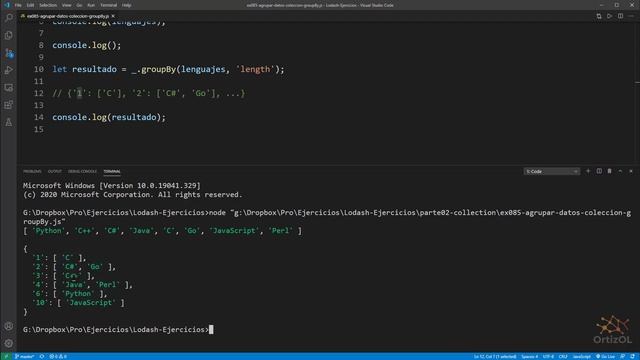The image size is (640, 360).
Task: Open the View menu
Action: point(67,5)
